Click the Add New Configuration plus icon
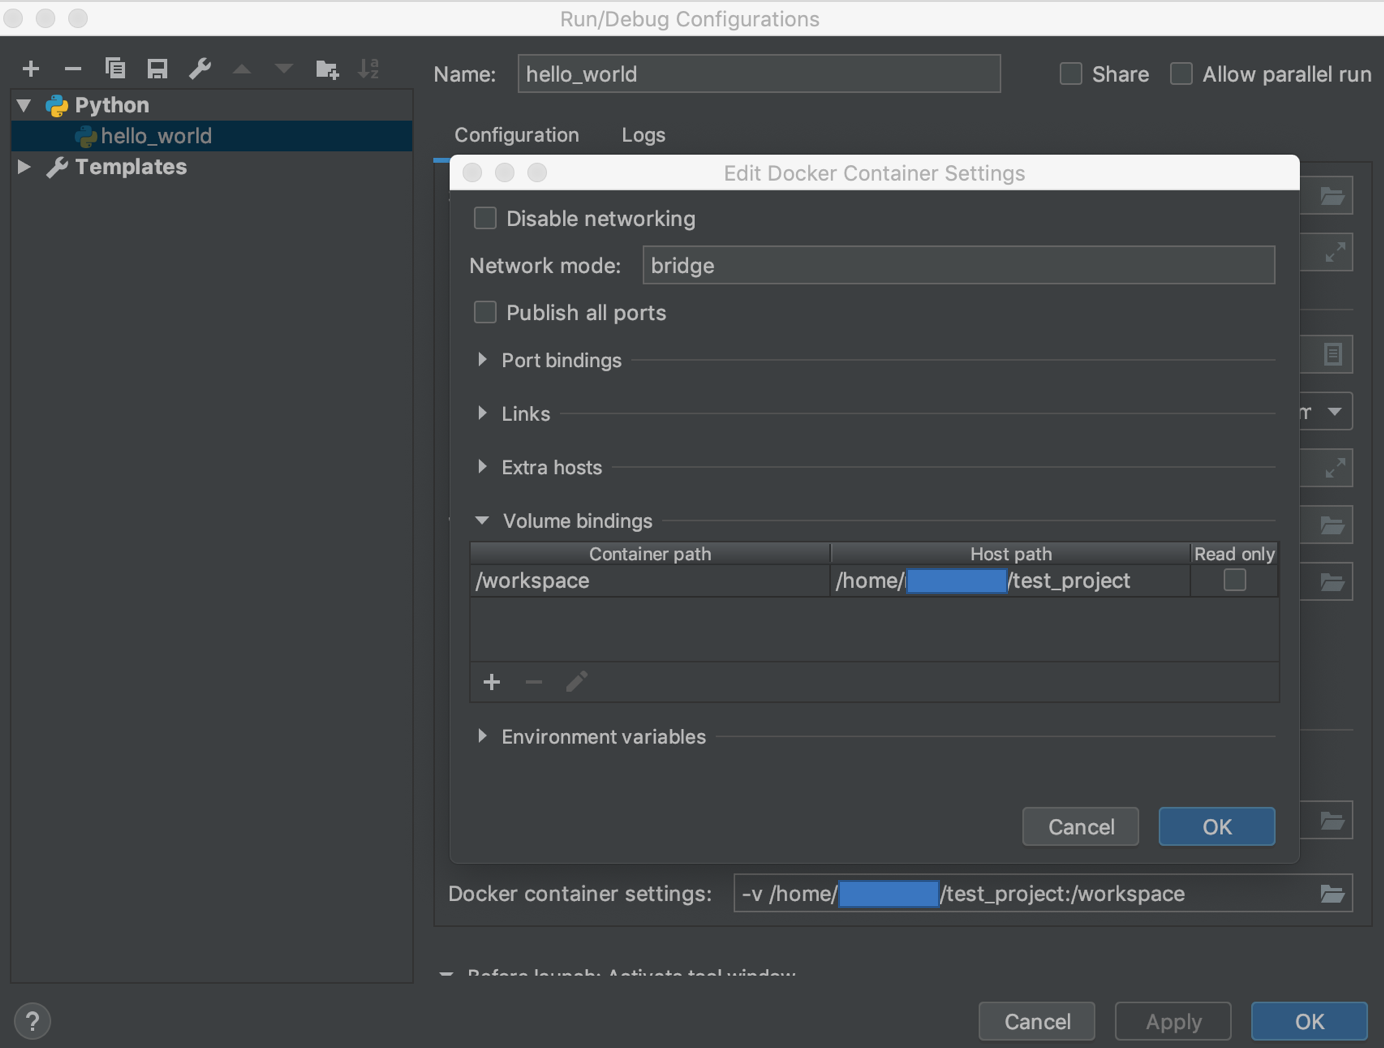 31,69
